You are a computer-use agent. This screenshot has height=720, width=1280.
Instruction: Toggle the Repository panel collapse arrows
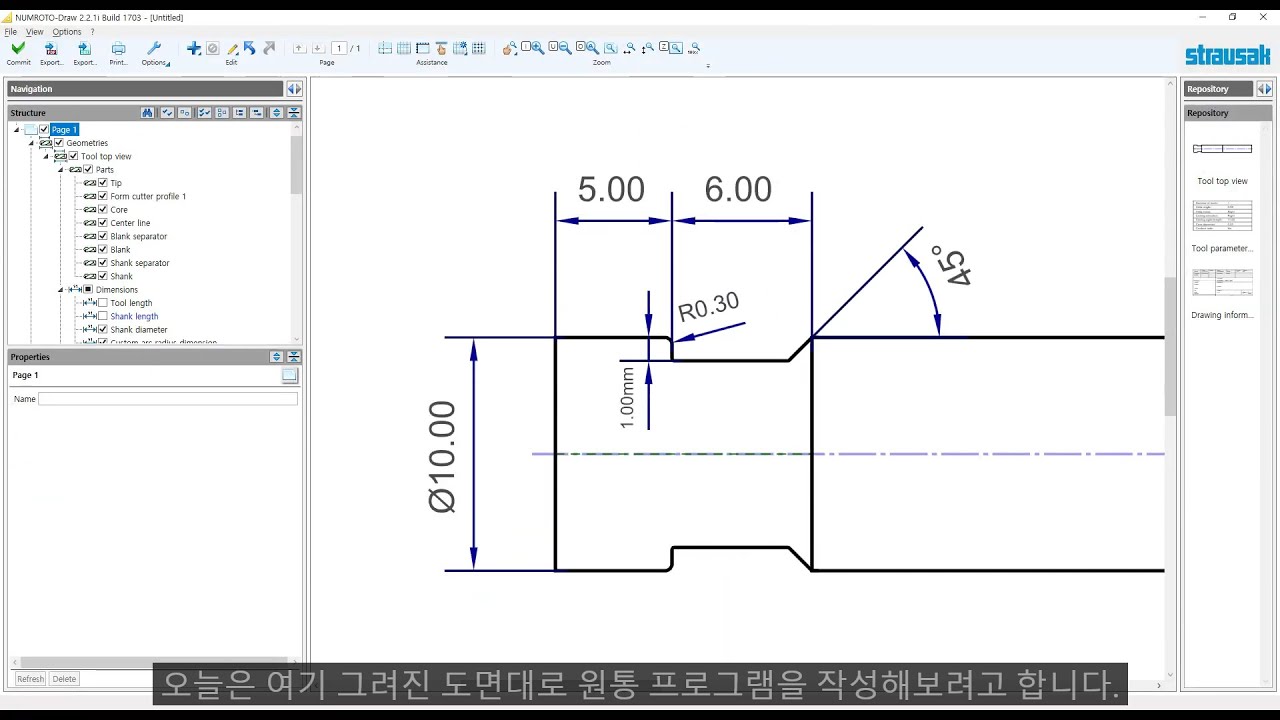point(1264,89)
